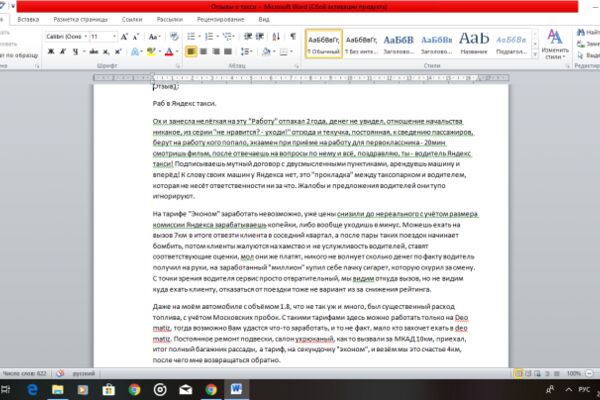Screen dimensions: 600x400
Task: Click the Bullets list icon
Action: pos(191,37)
